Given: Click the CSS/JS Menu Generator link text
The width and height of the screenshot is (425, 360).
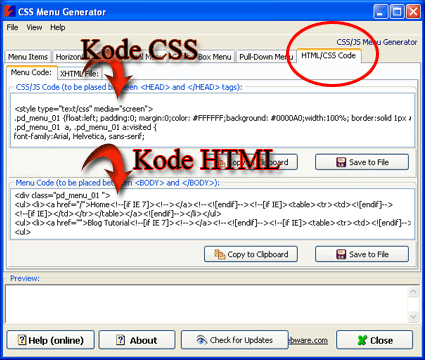Looking at the screenshot, I should (x=377, y=42).
